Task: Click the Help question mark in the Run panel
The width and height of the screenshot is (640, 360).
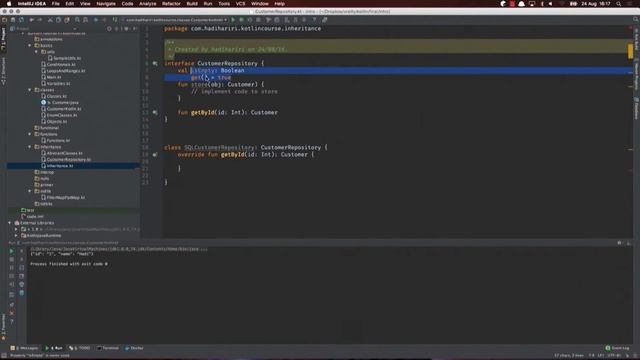Action: (12, 322)
